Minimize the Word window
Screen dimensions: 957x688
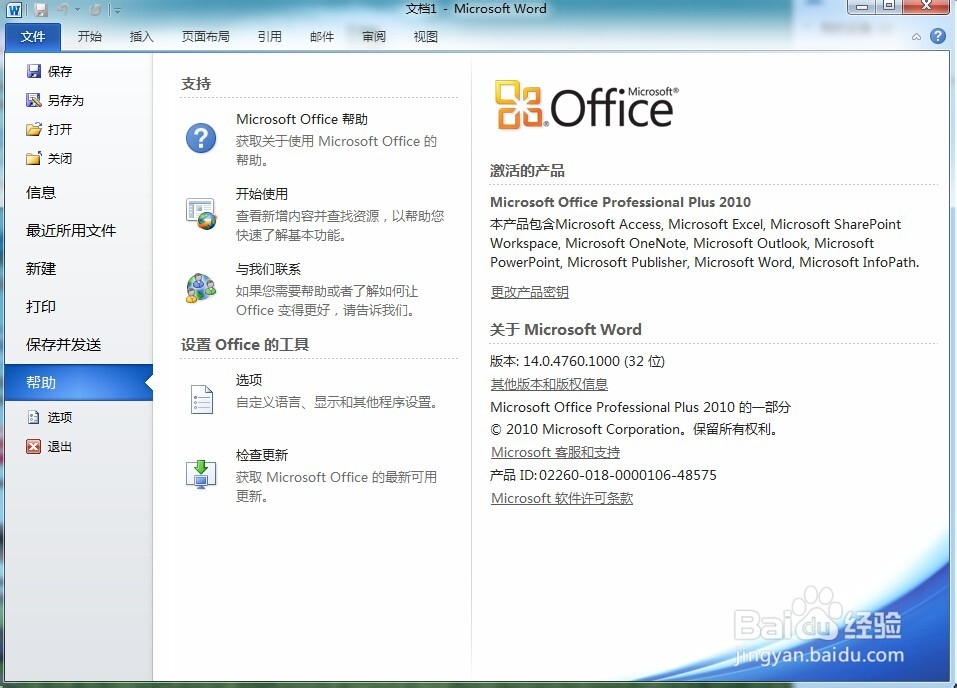861,7
